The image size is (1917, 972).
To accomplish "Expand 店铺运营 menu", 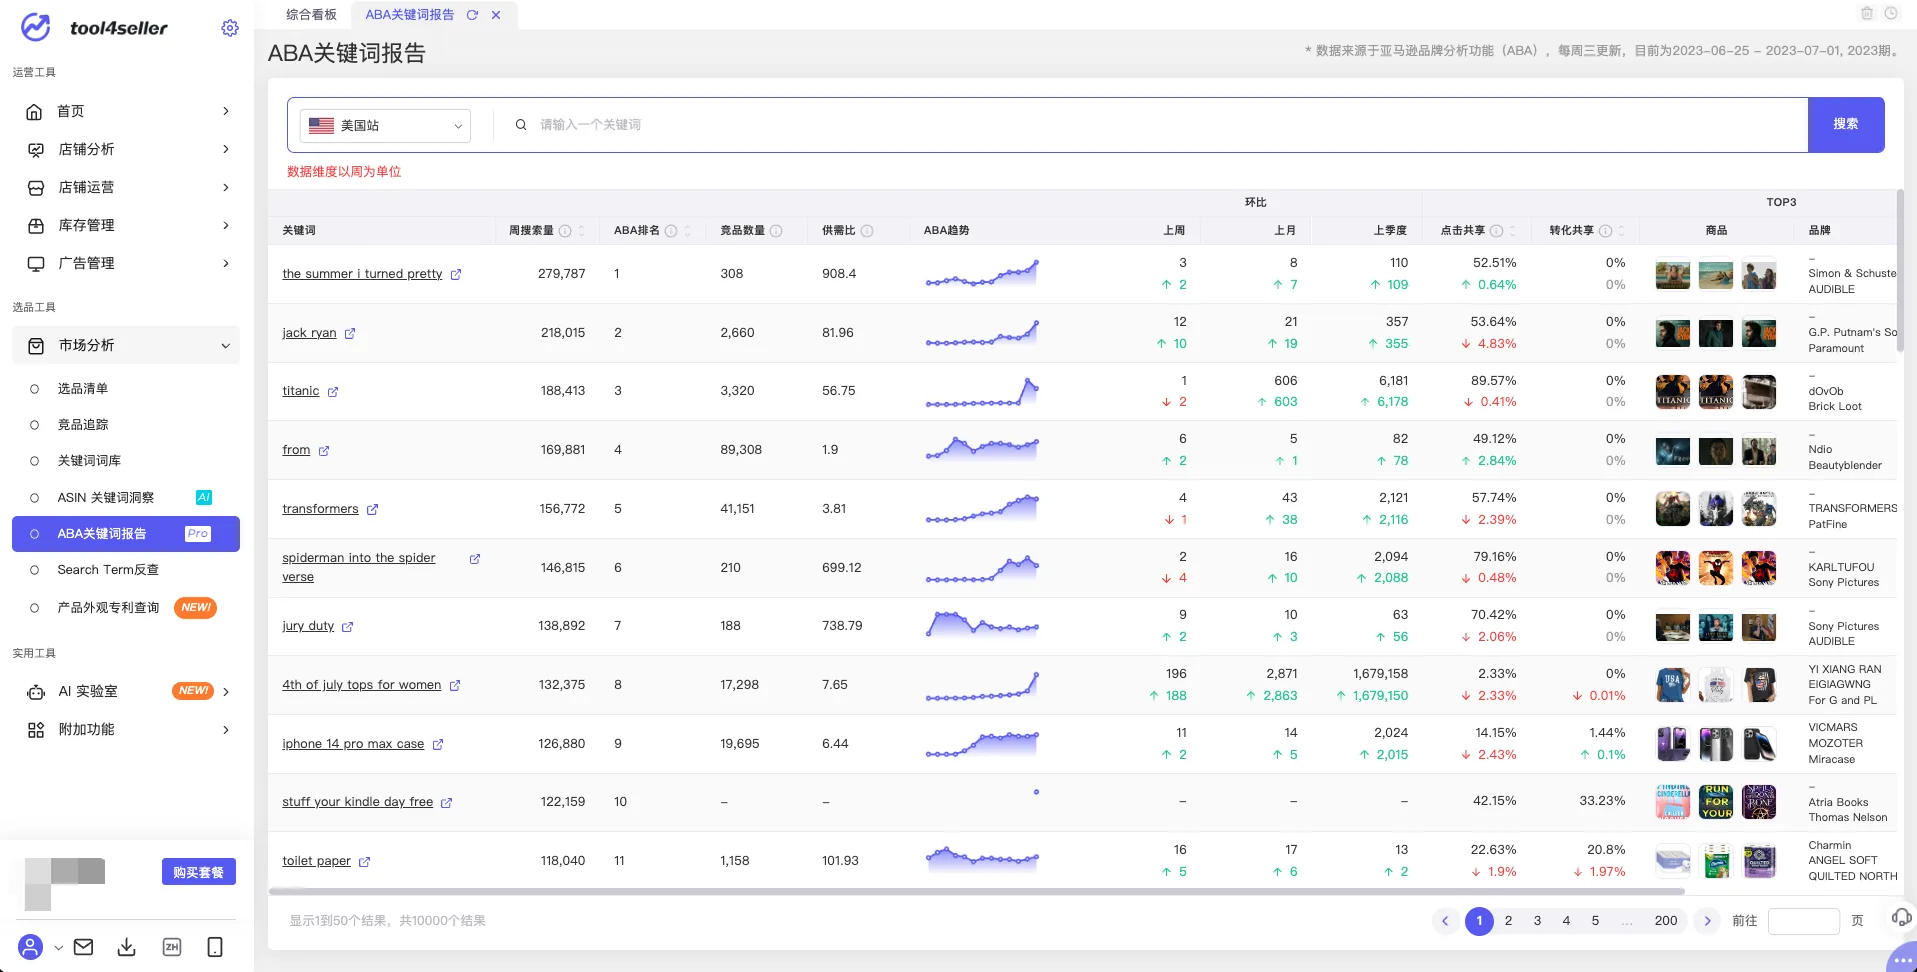I will coord(126,187).
